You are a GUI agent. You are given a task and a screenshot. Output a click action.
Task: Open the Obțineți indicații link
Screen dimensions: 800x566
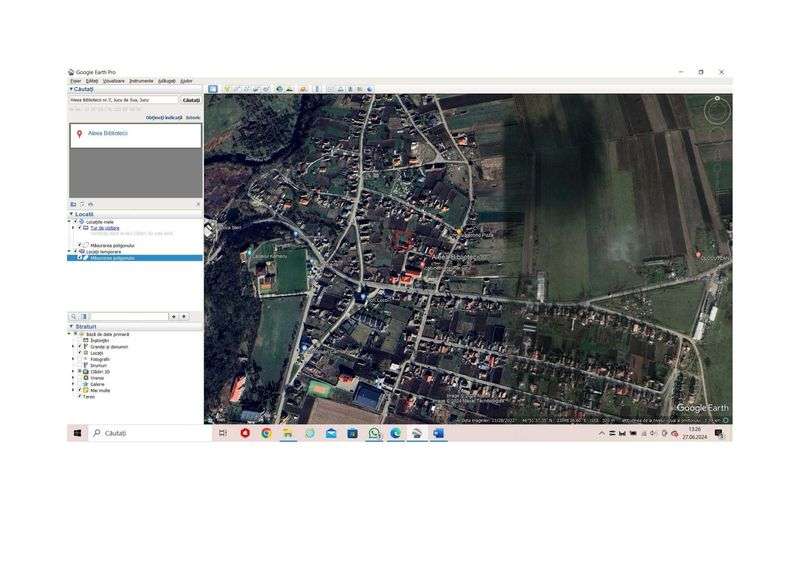164,117
